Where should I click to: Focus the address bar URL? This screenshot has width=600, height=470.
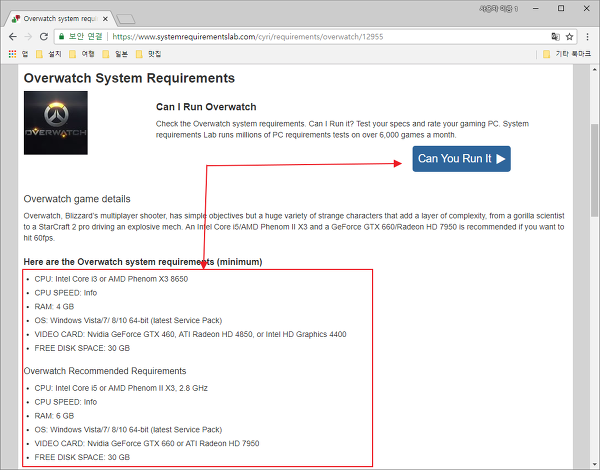[248, 37]
